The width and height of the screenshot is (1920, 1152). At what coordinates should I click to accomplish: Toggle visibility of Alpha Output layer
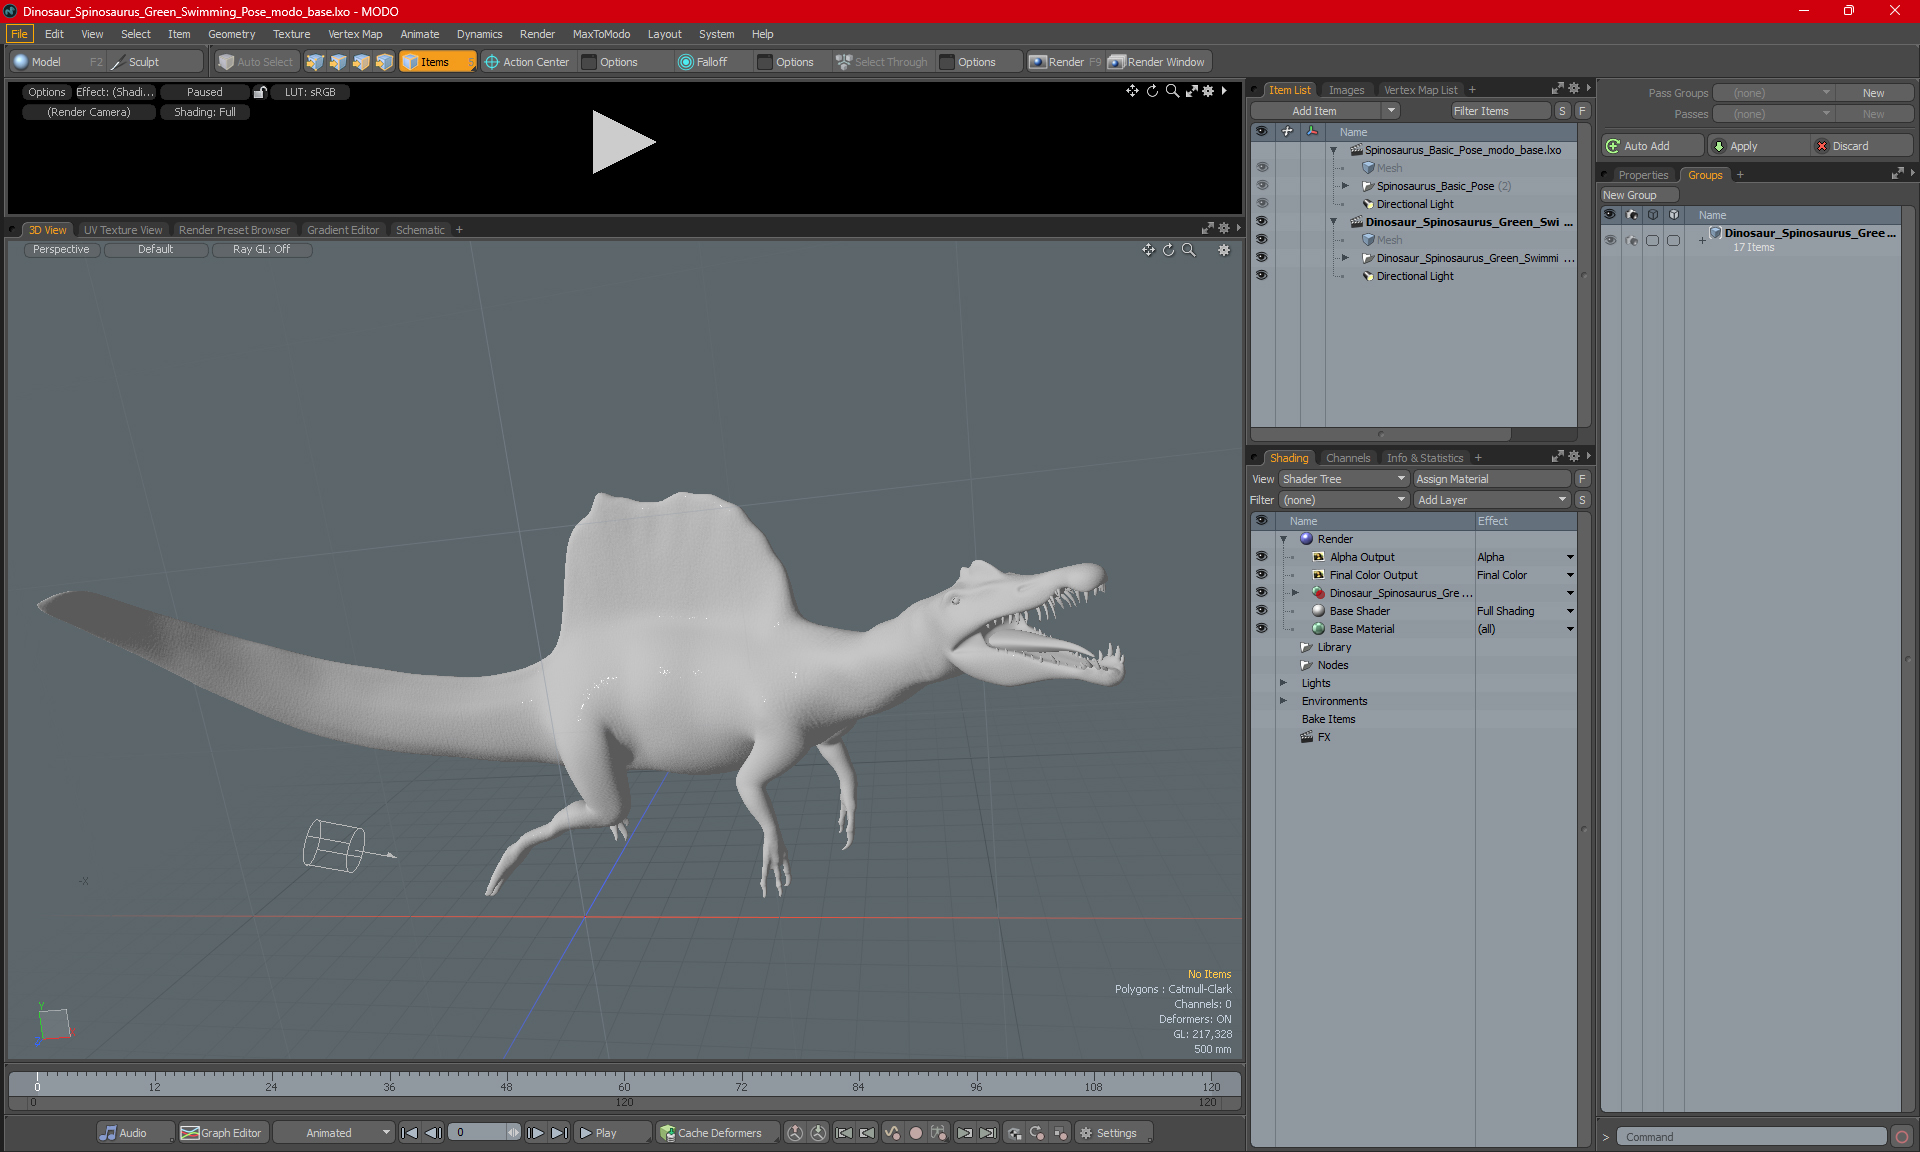(x=1261, y=557)
